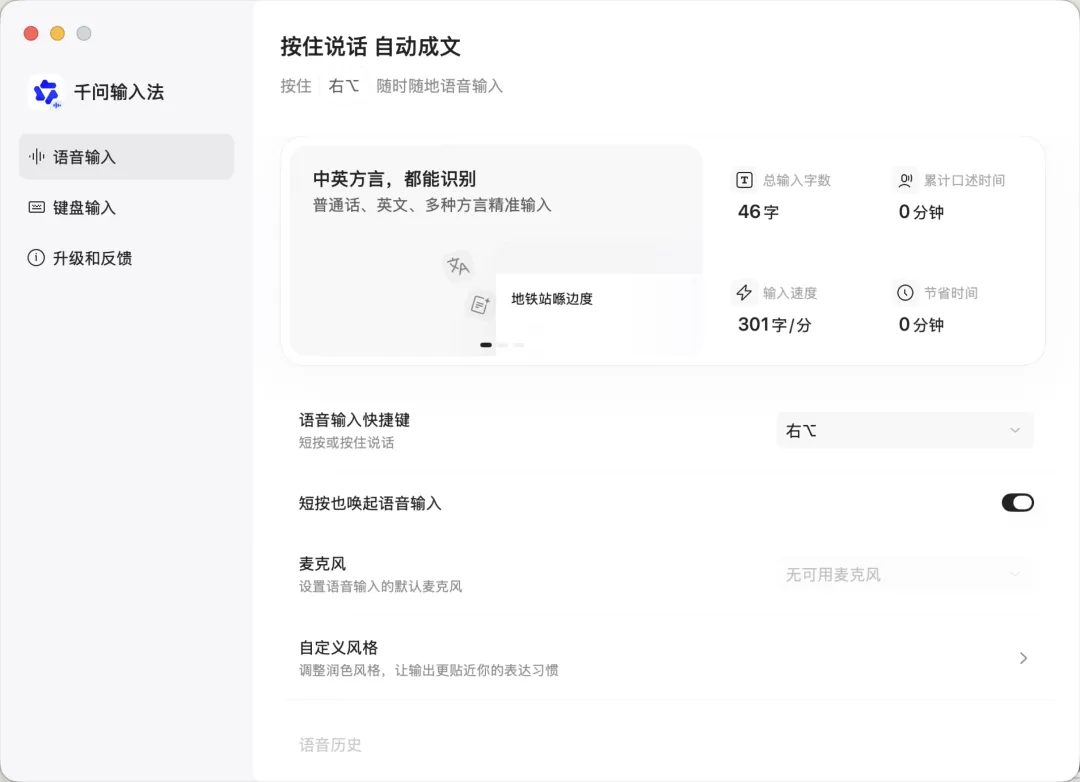This screenshot has width=1080, height=782.
Task: Open the 无可用麦克风 microphone dropdown
Action: point(904,575)
